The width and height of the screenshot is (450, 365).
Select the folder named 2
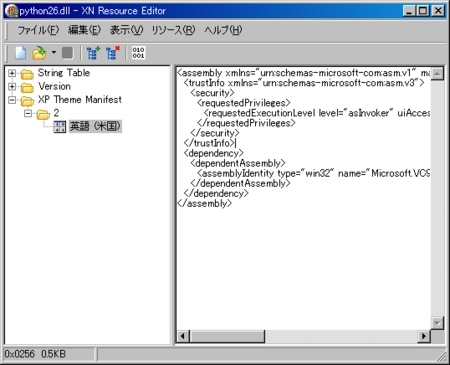click(56, 113)
